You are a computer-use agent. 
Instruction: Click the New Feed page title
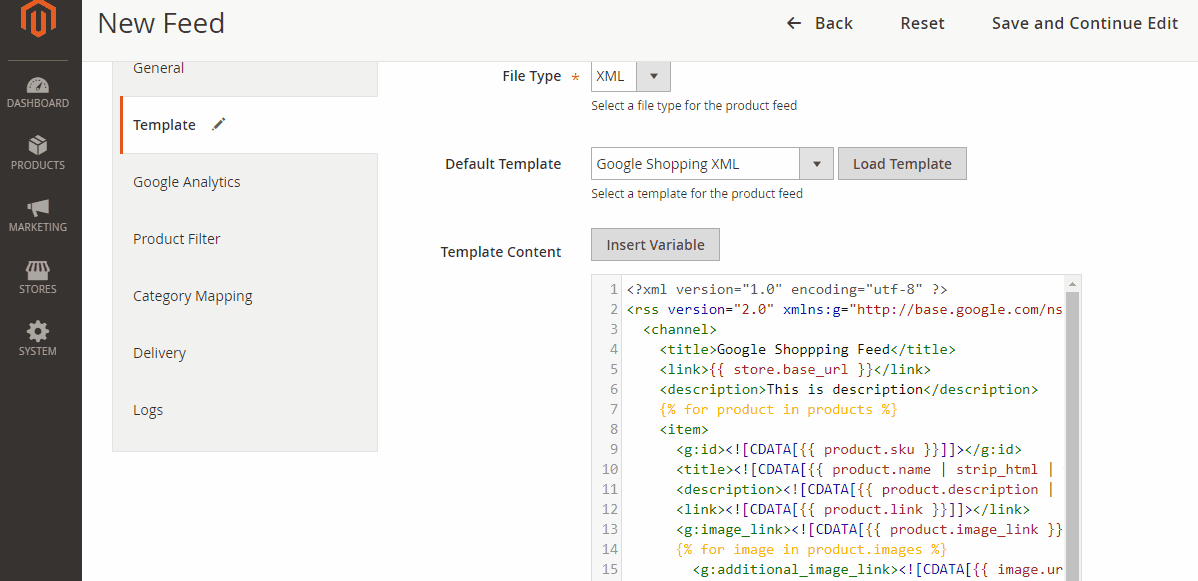coord(161,24)
